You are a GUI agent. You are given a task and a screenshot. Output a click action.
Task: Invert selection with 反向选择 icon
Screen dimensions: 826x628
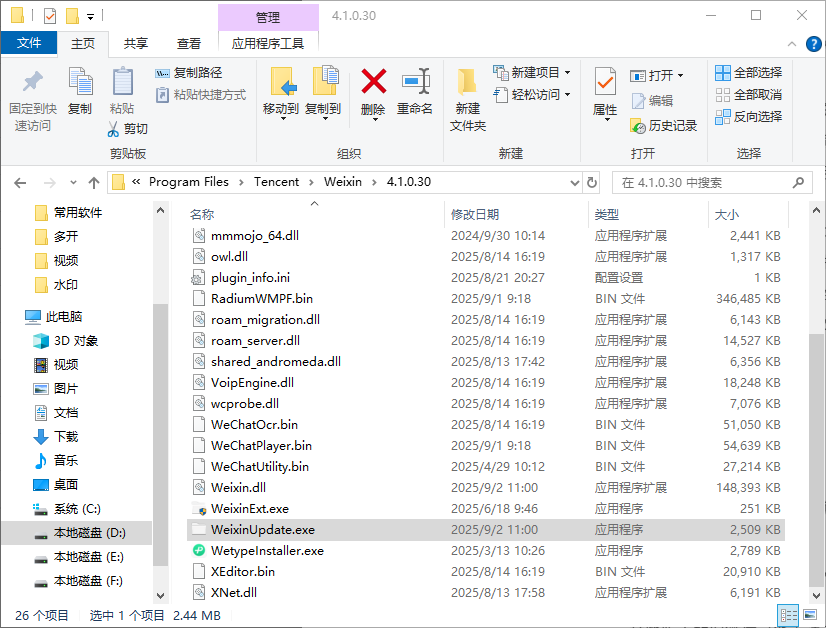[747, 117]
